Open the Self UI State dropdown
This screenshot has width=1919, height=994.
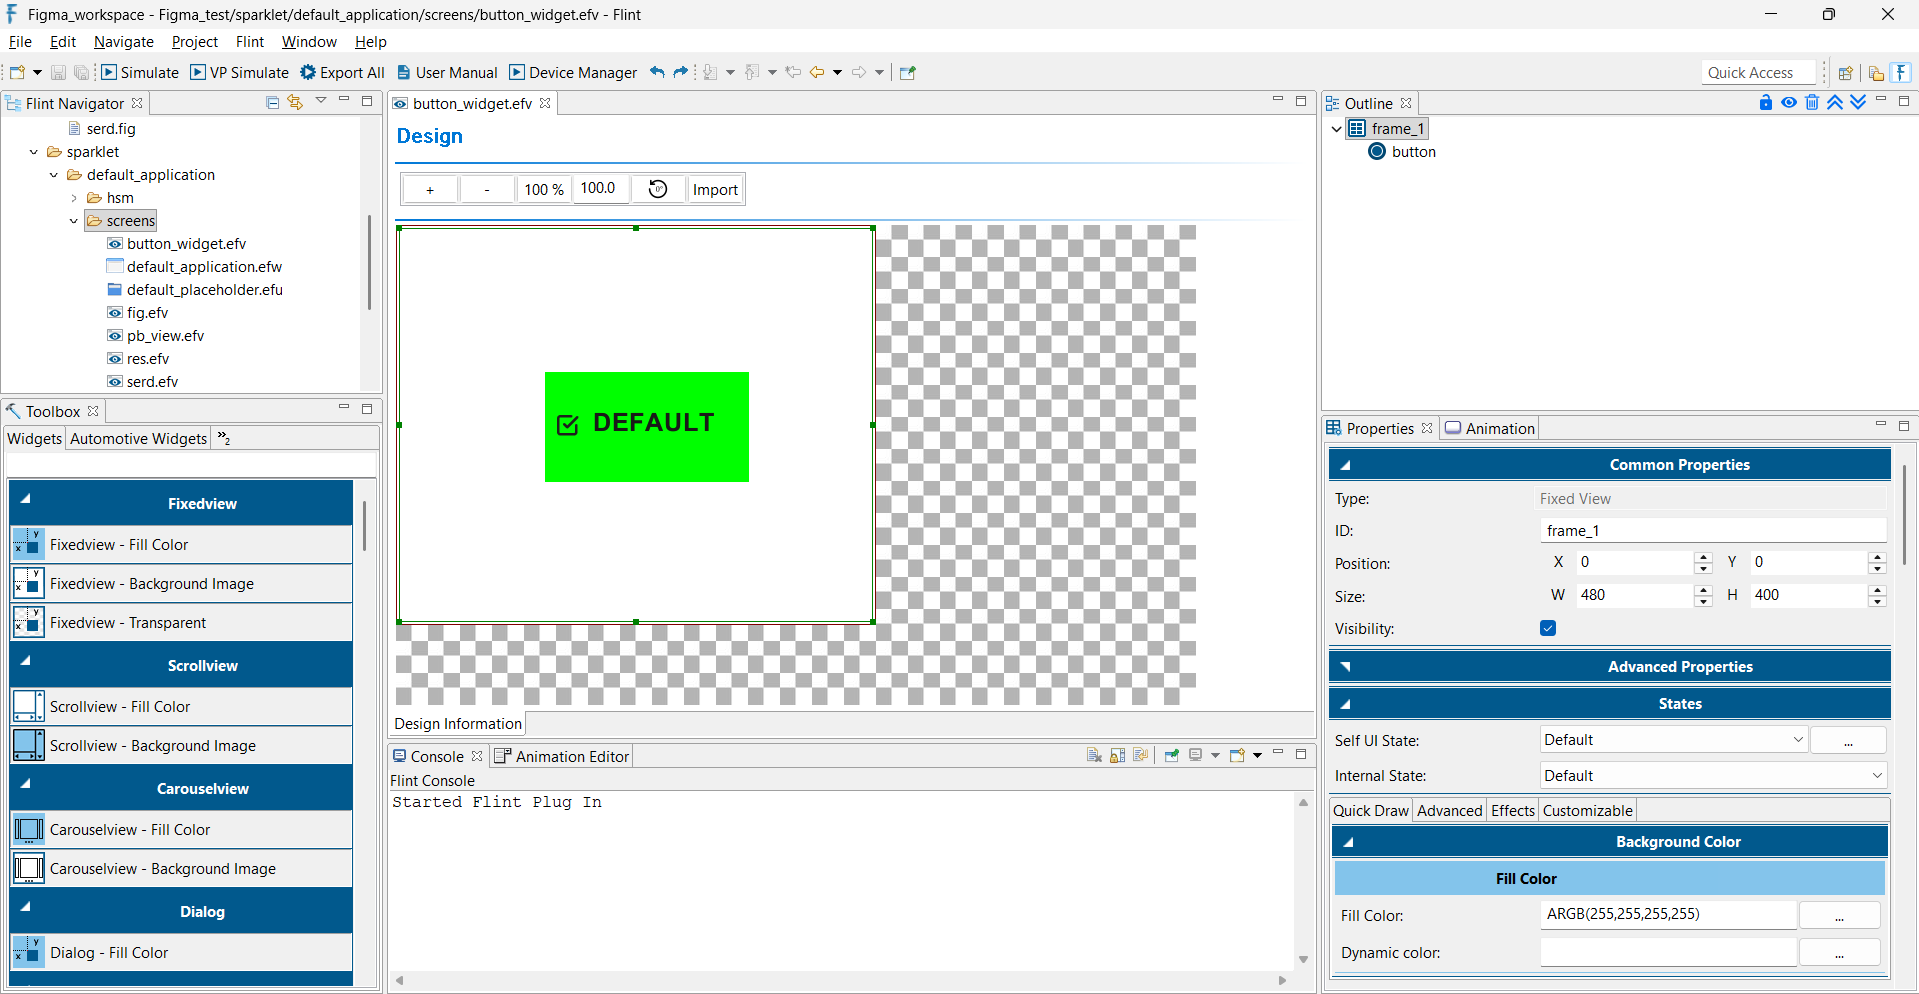(1673, 740)
